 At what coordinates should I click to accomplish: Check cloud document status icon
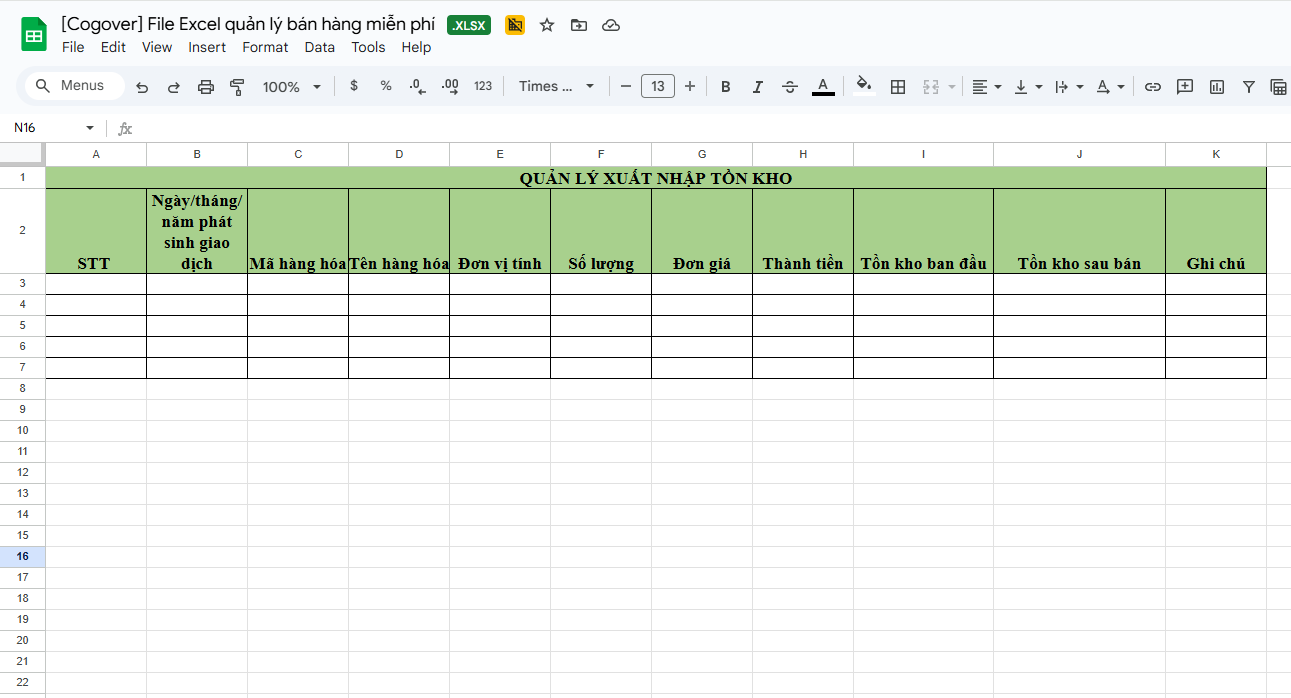point(611,25)
